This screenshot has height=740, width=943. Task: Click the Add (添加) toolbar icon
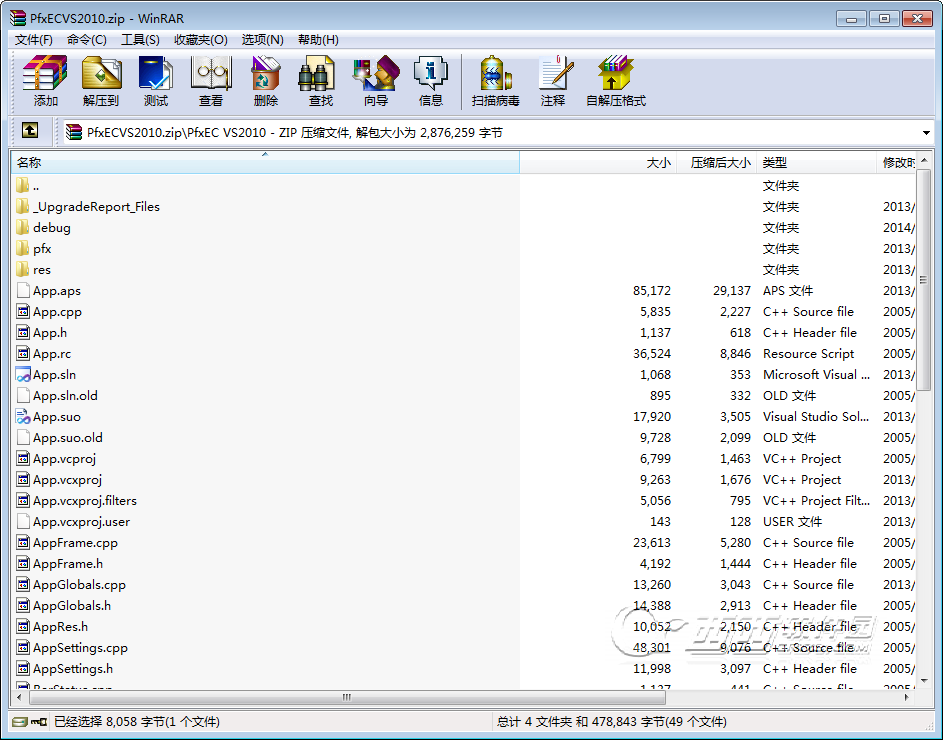point(45,73)
